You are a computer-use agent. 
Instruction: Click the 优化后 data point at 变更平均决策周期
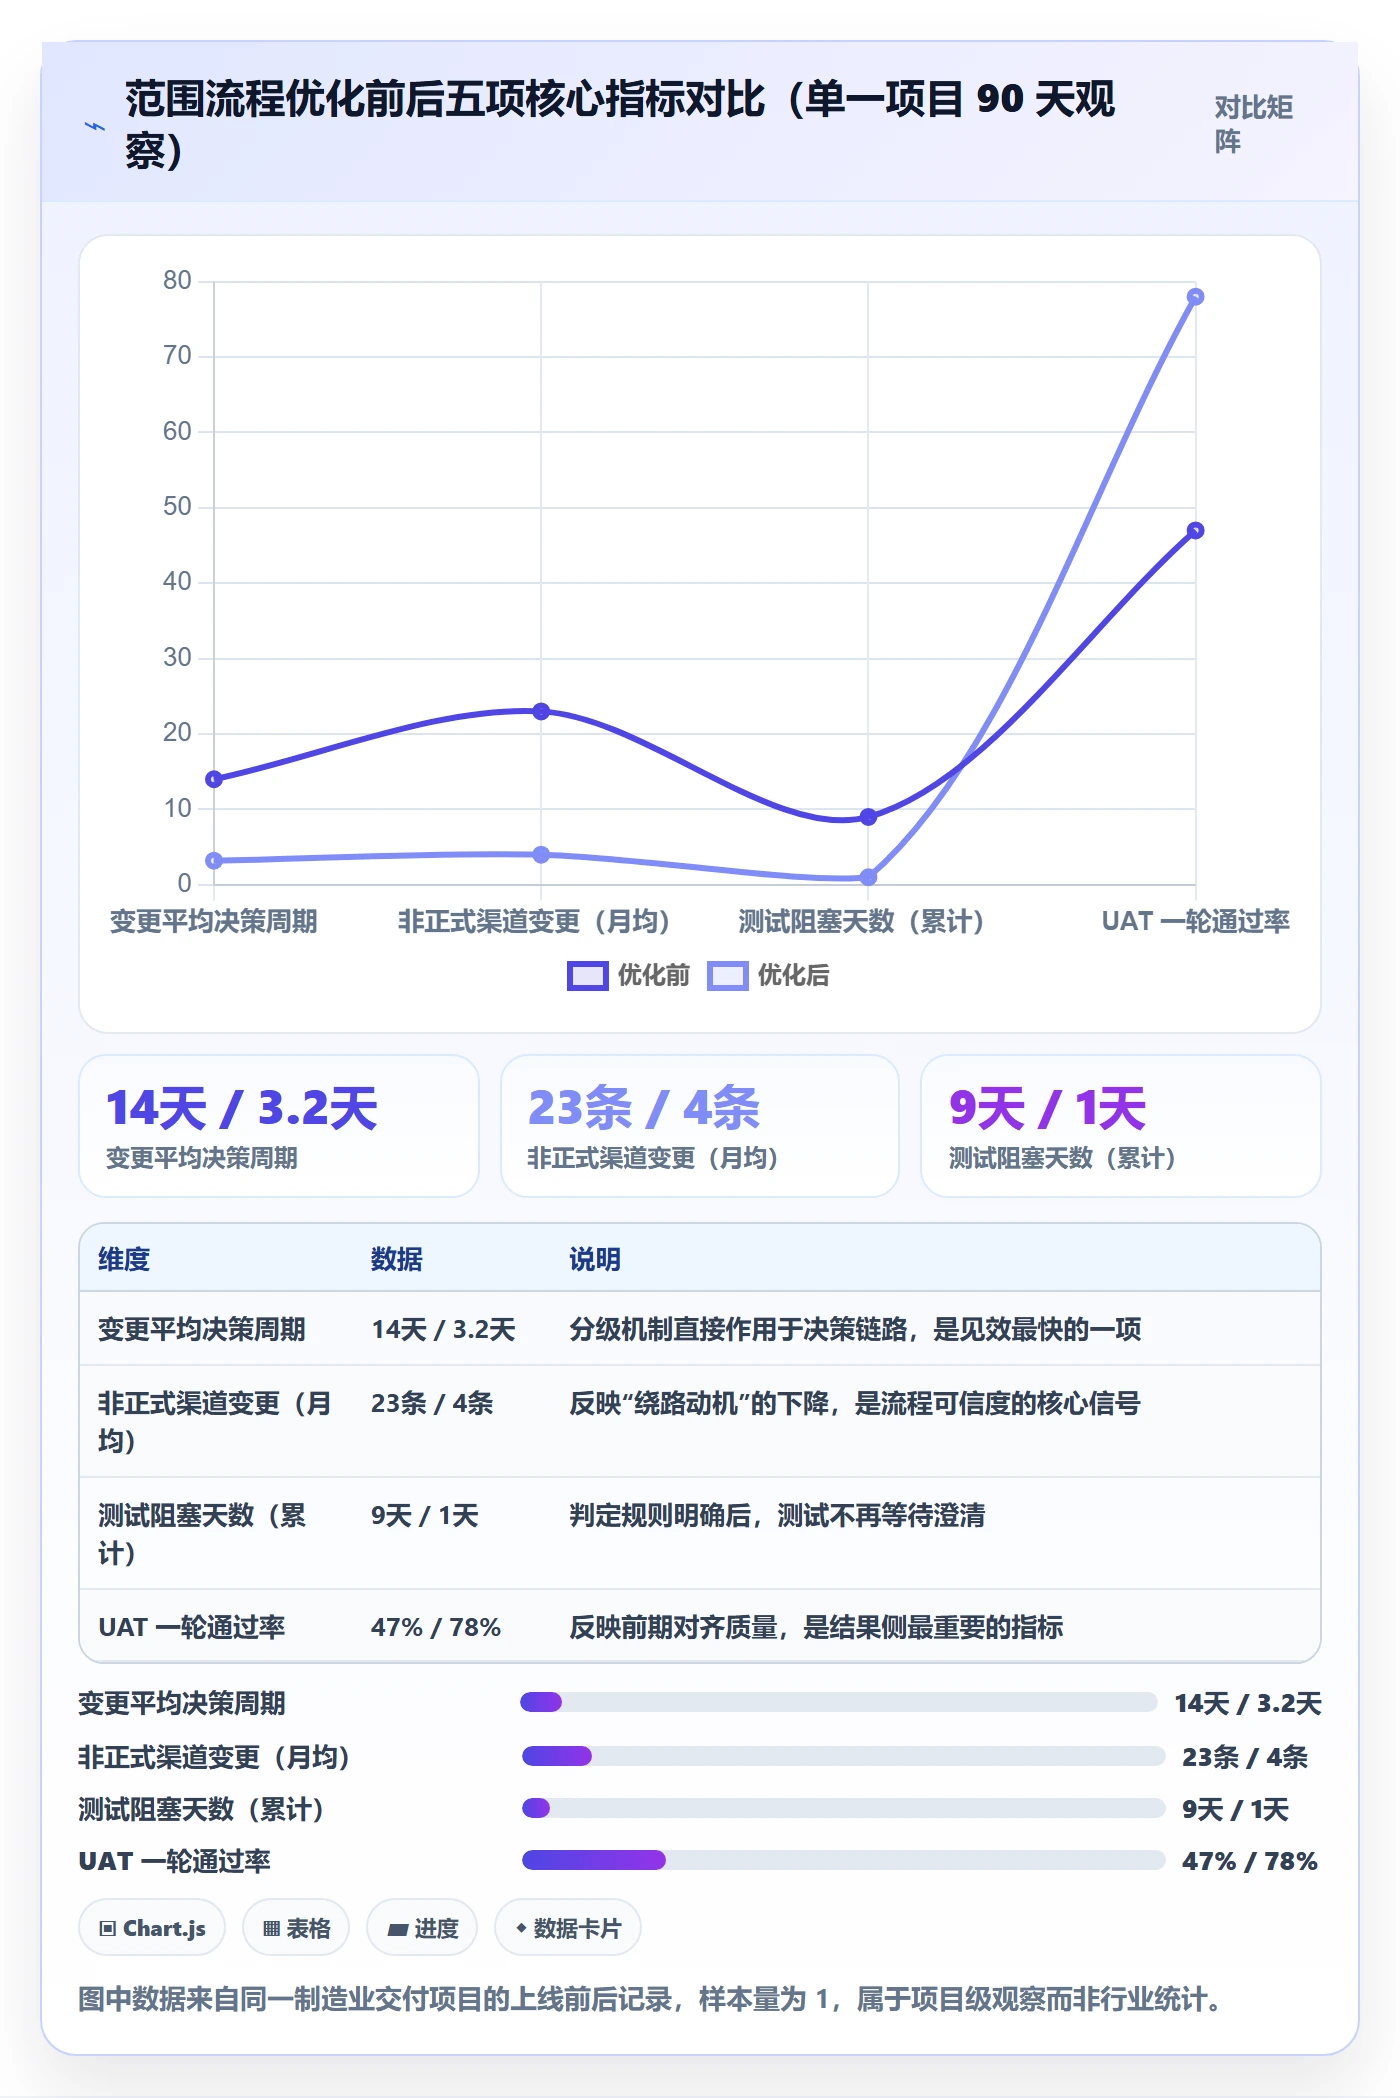(214, 860)
